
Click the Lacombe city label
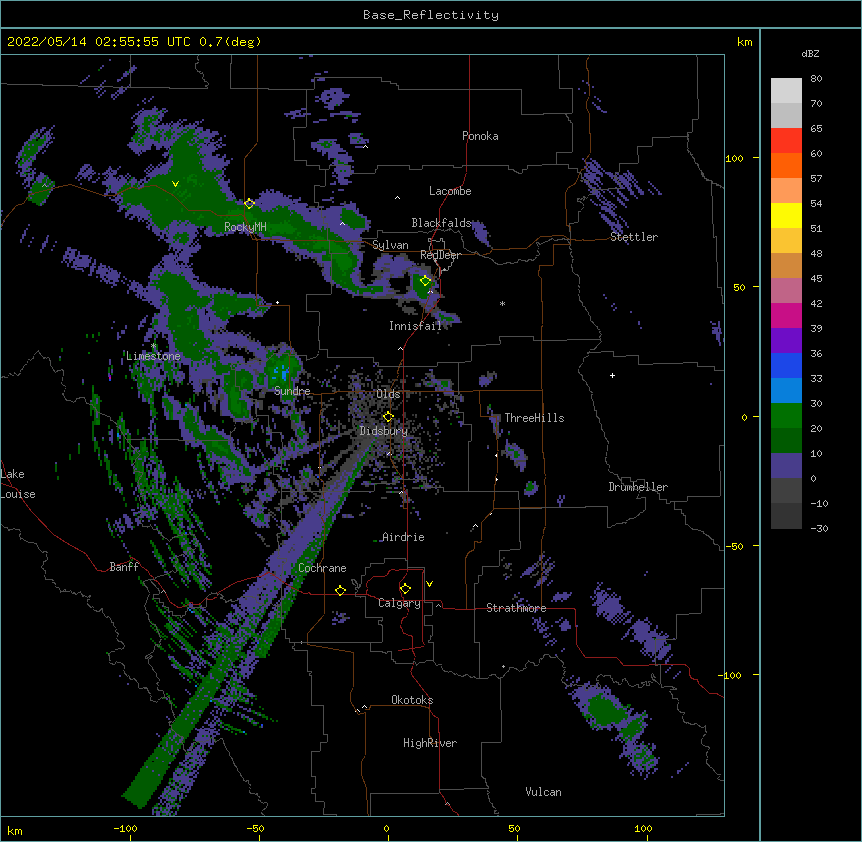point(450,191)
